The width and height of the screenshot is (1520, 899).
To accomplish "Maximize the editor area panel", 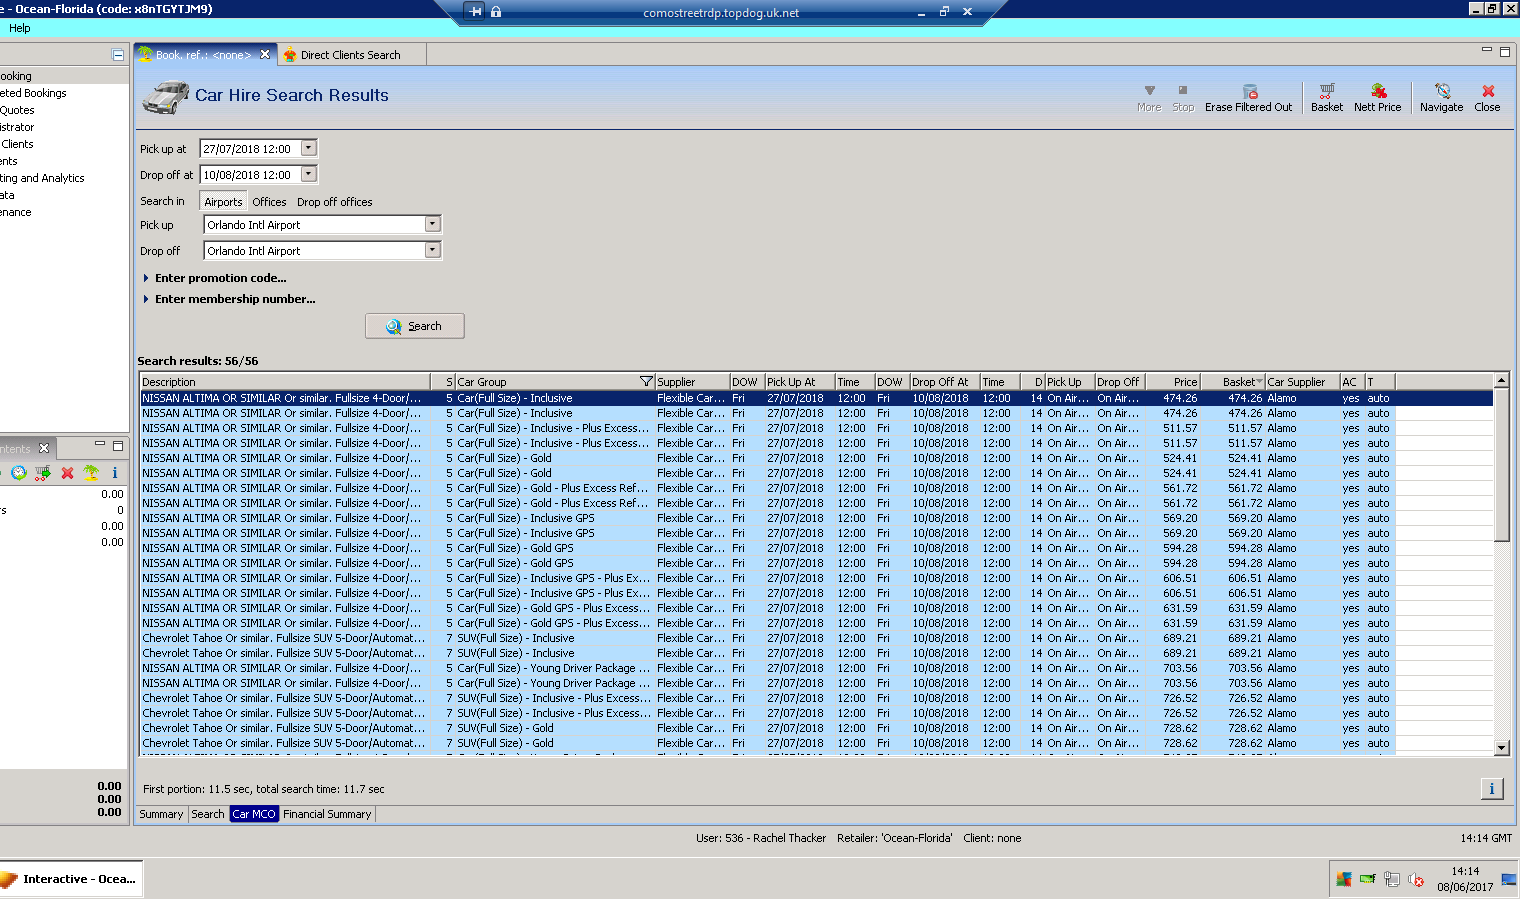I will pos(1505,52).
